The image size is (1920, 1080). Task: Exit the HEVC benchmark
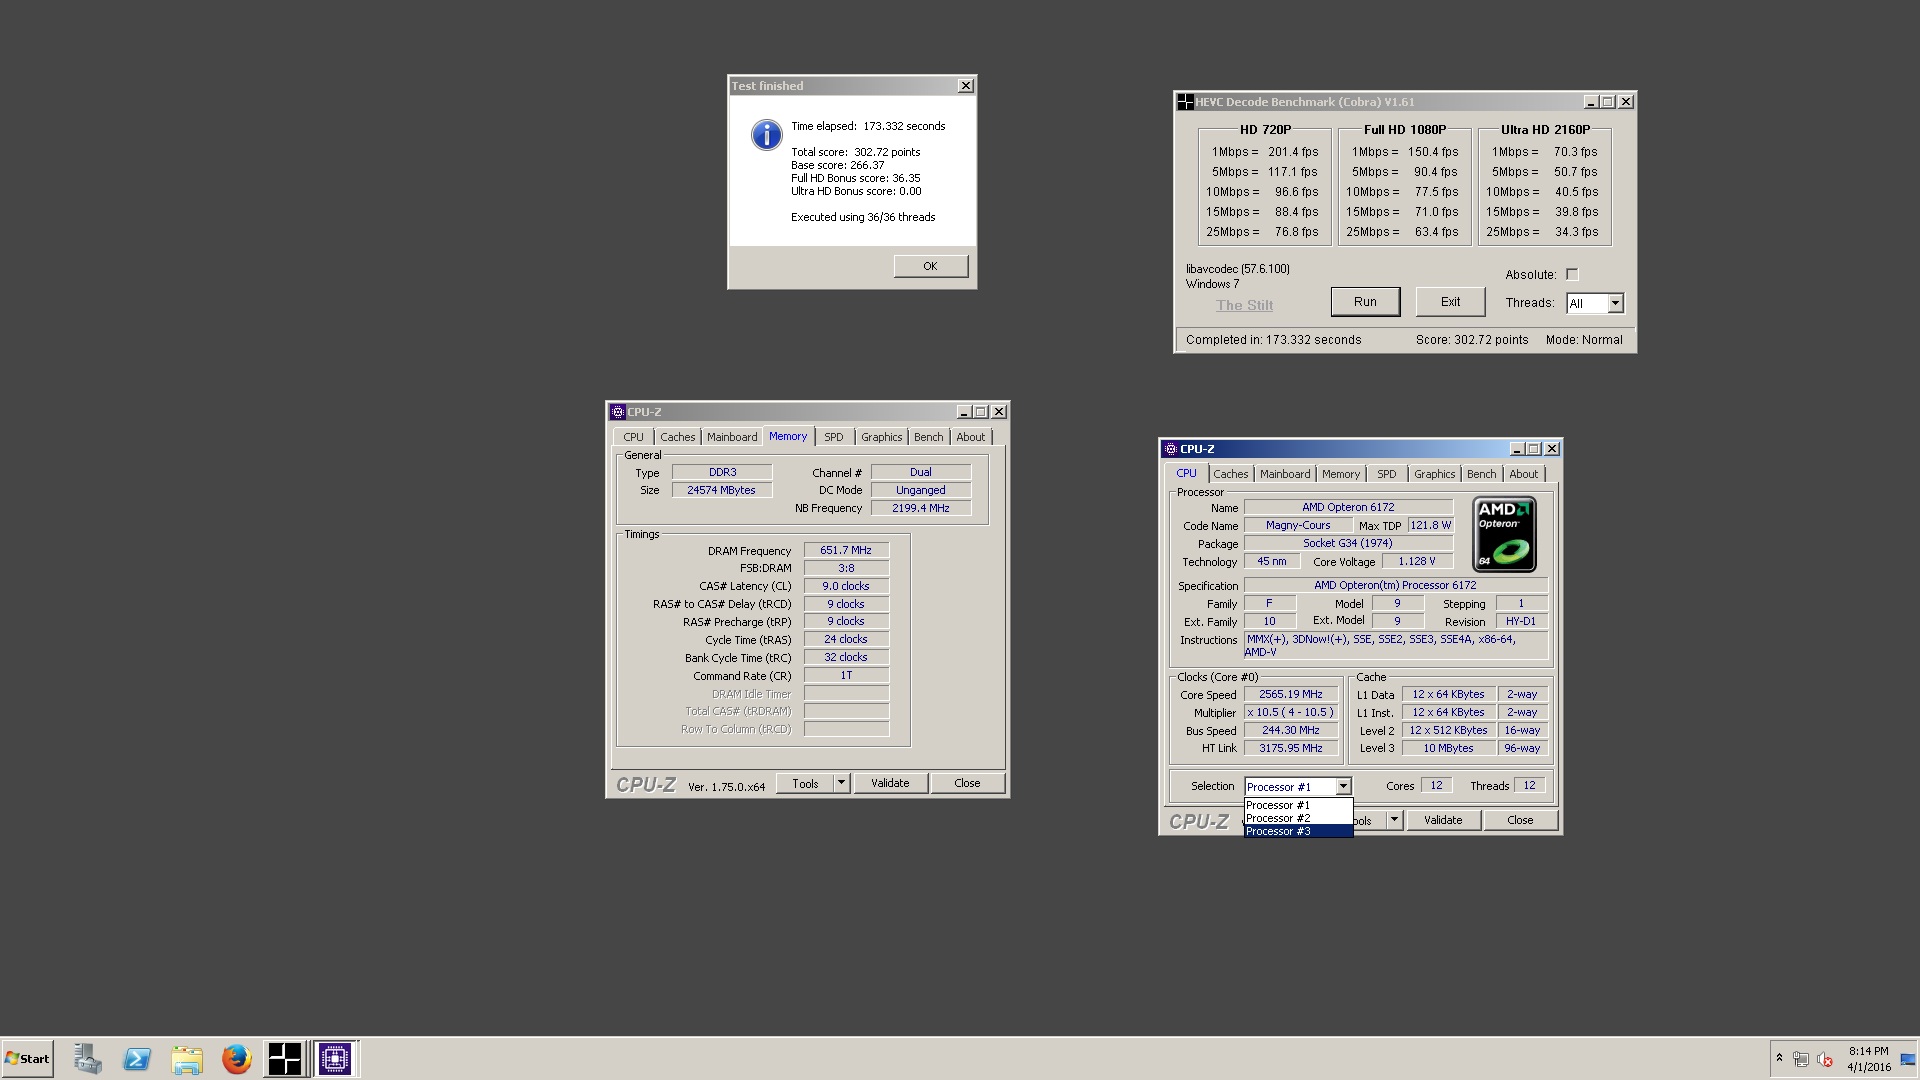click(1450, 302)
